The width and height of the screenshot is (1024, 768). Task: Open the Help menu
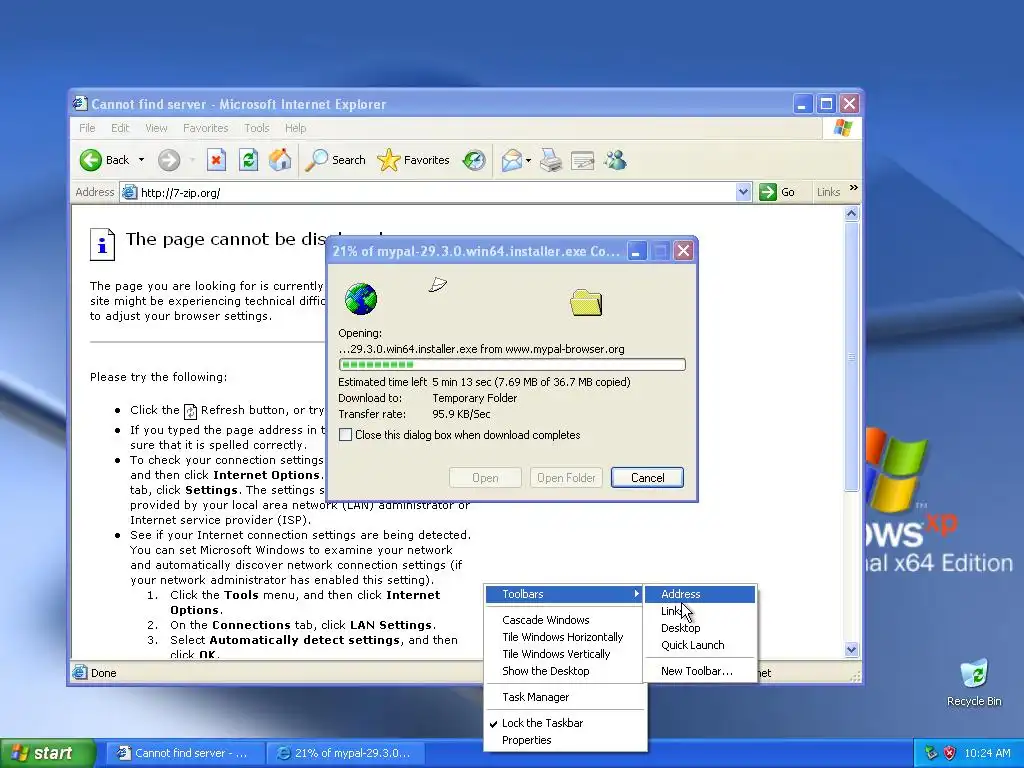(295, 128)
